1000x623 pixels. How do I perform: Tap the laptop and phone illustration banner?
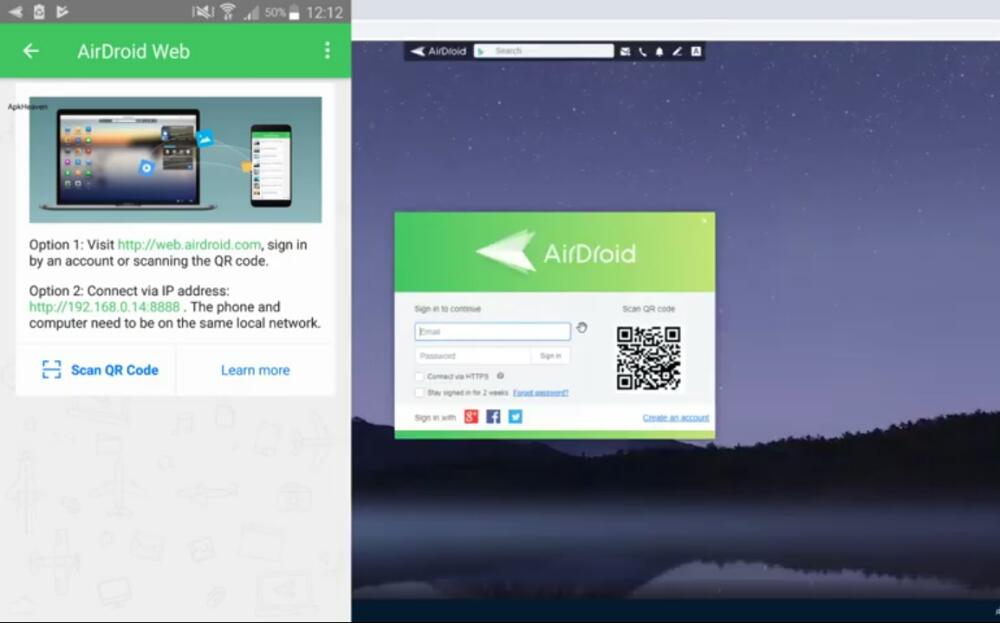point(175,159)
